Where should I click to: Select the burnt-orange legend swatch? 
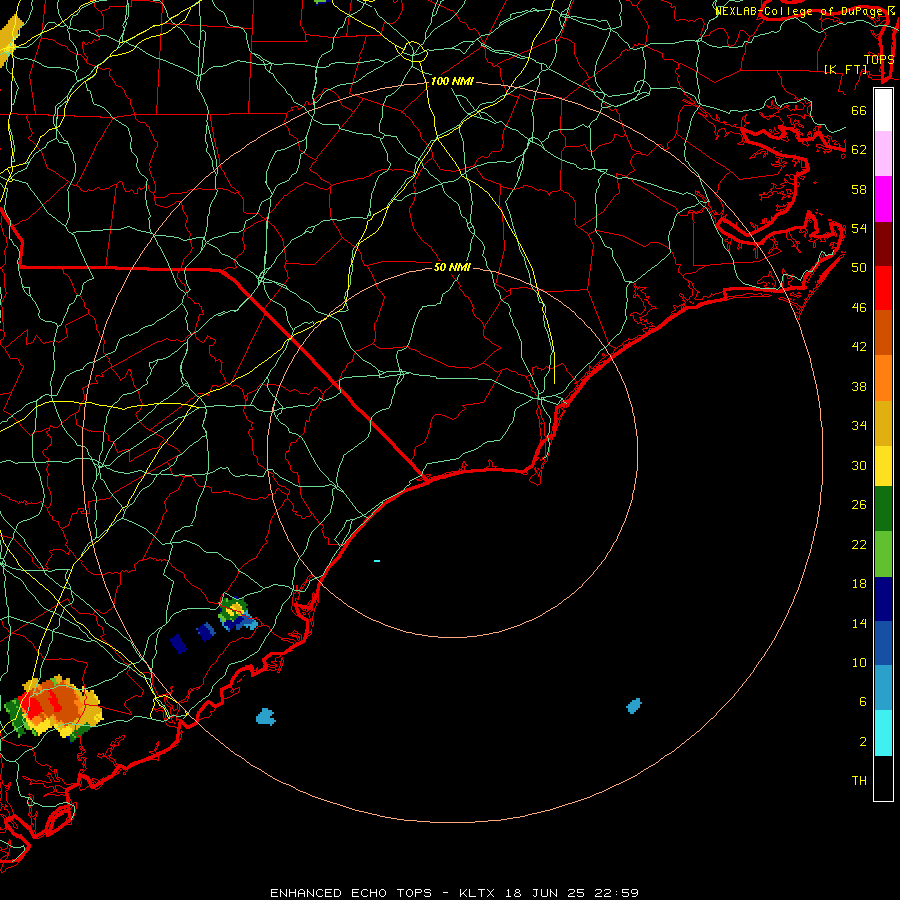(883, 332)
